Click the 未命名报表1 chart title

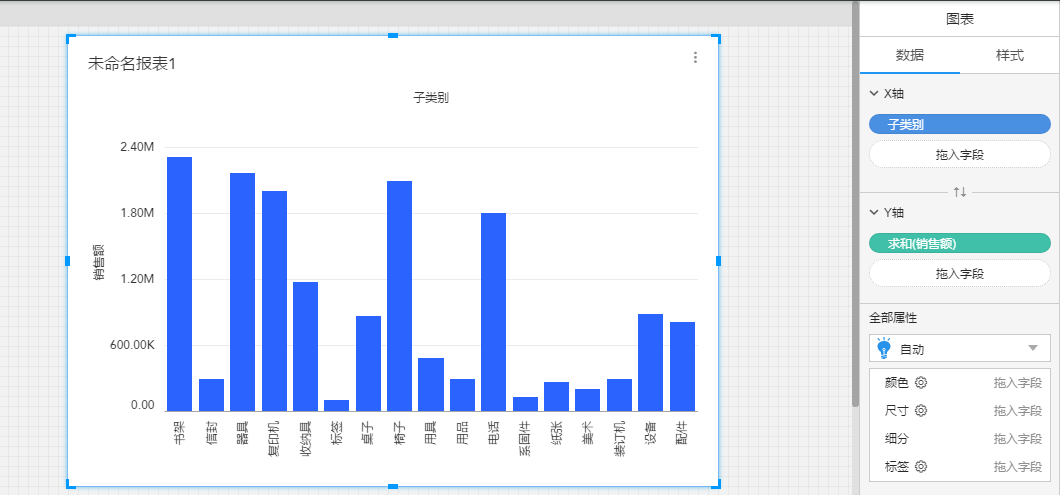132,64
